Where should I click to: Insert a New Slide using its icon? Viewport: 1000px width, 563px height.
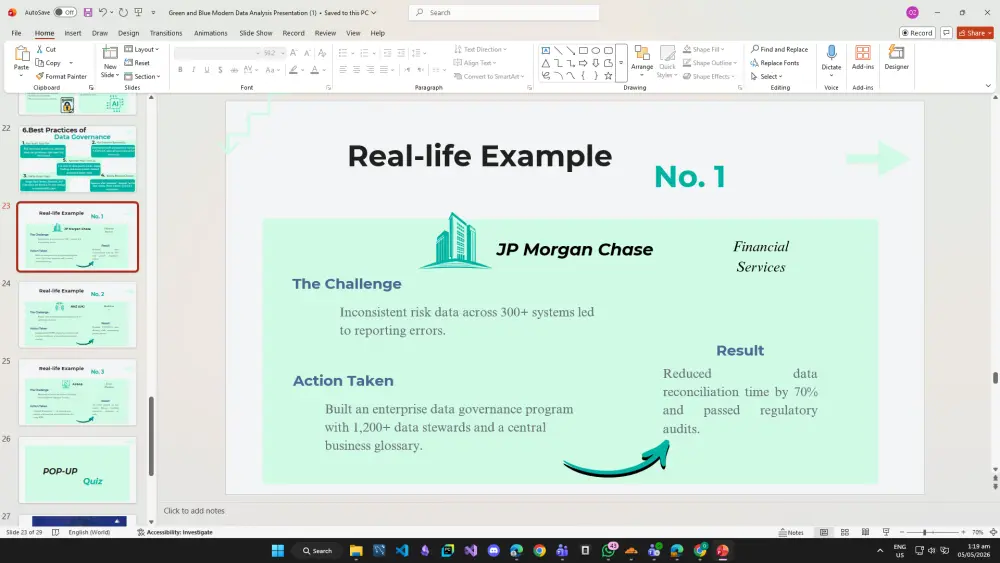point(110,53)
